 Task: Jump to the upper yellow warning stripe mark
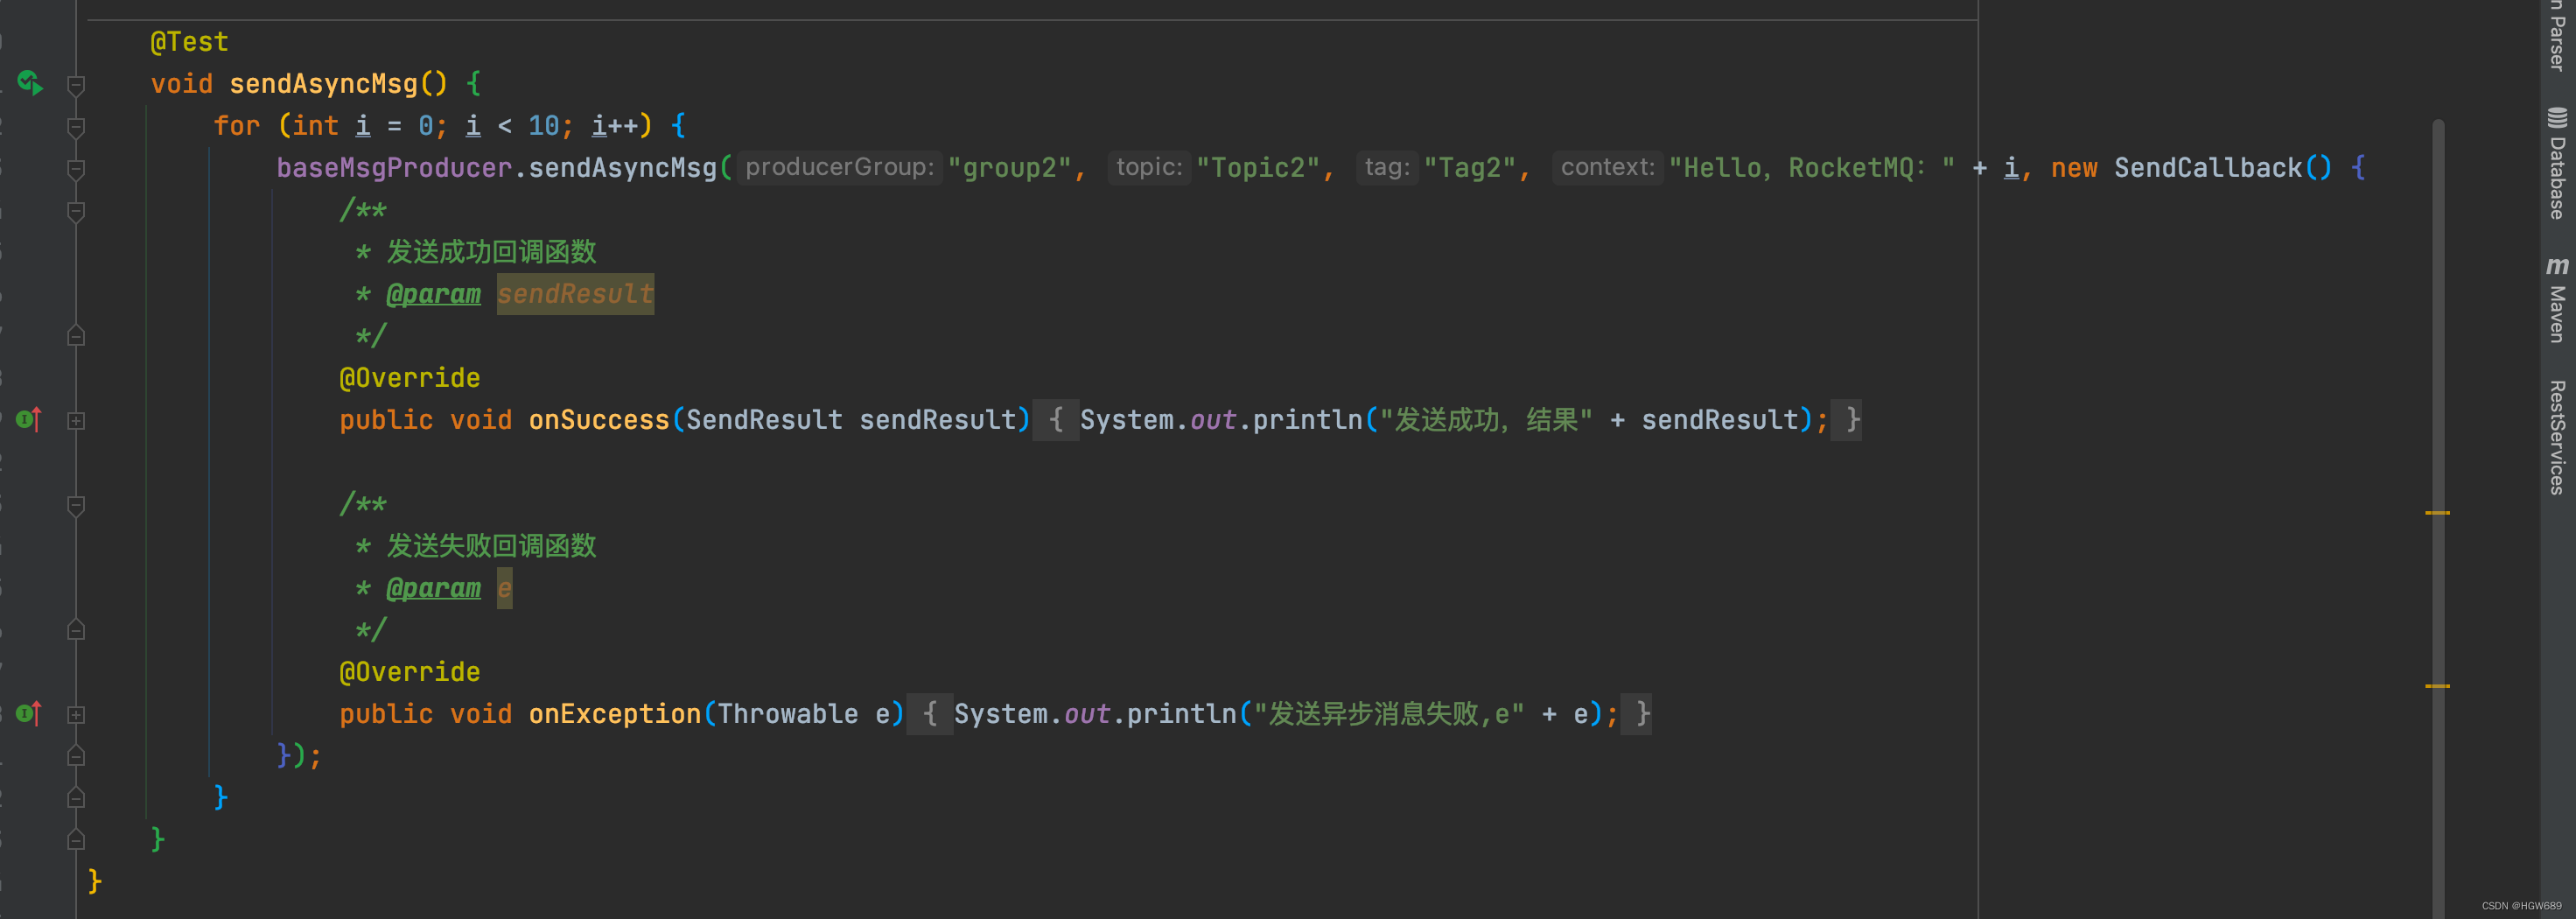tap(2437, 513)
